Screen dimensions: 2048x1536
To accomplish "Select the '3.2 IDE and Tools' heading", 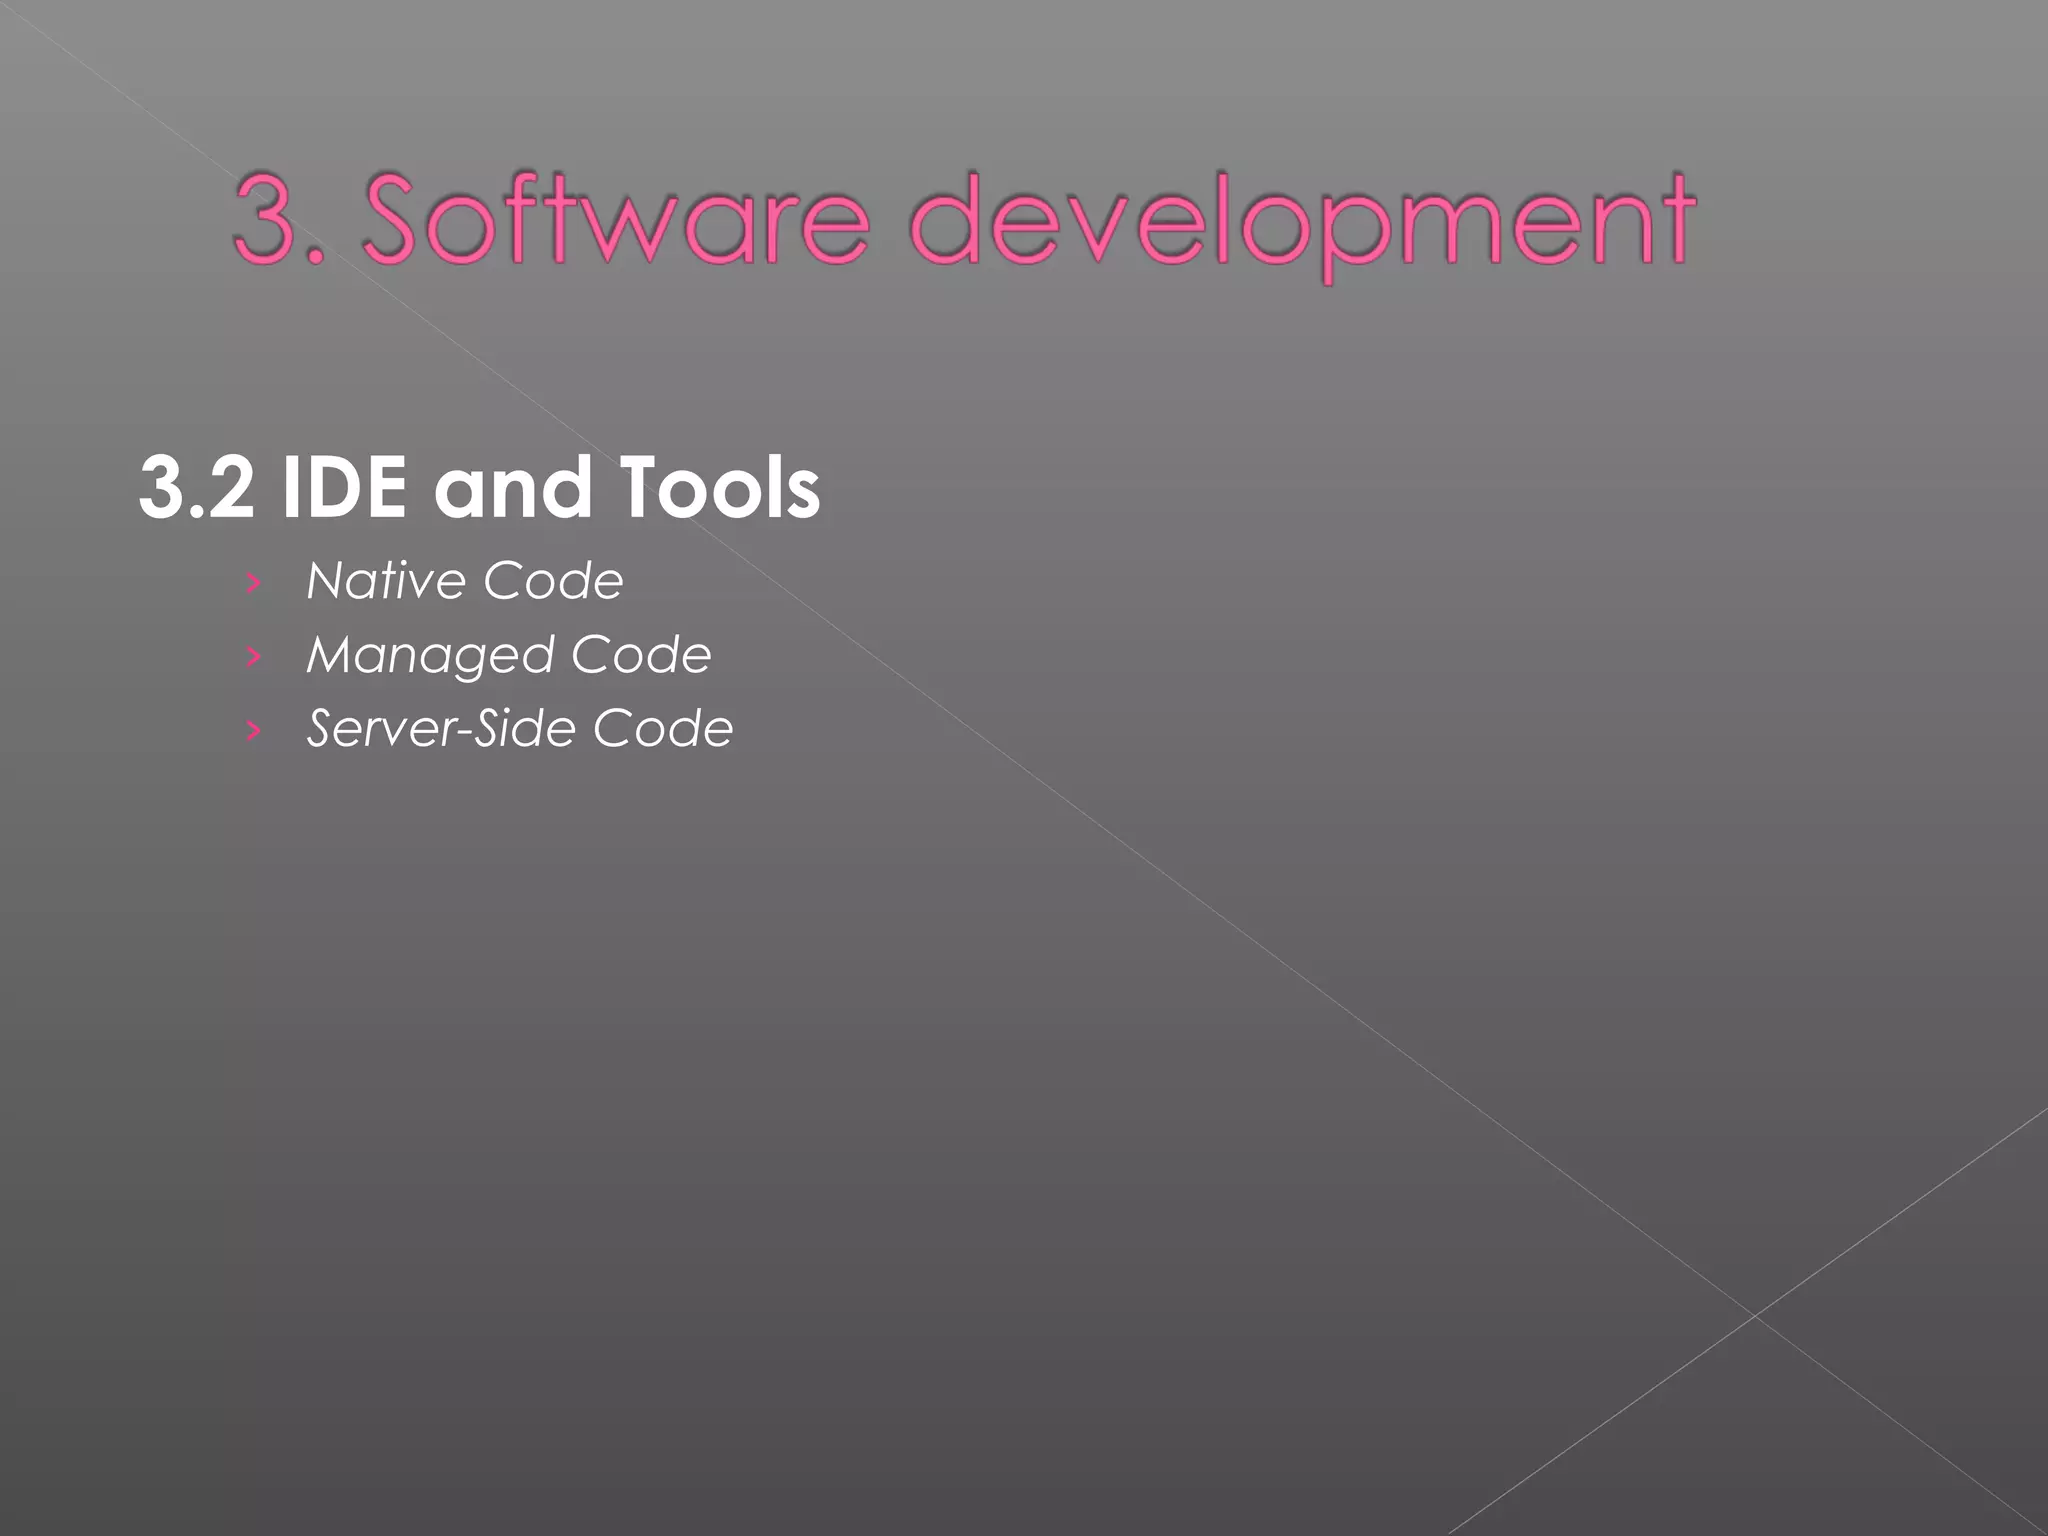I will click(480, 488).
